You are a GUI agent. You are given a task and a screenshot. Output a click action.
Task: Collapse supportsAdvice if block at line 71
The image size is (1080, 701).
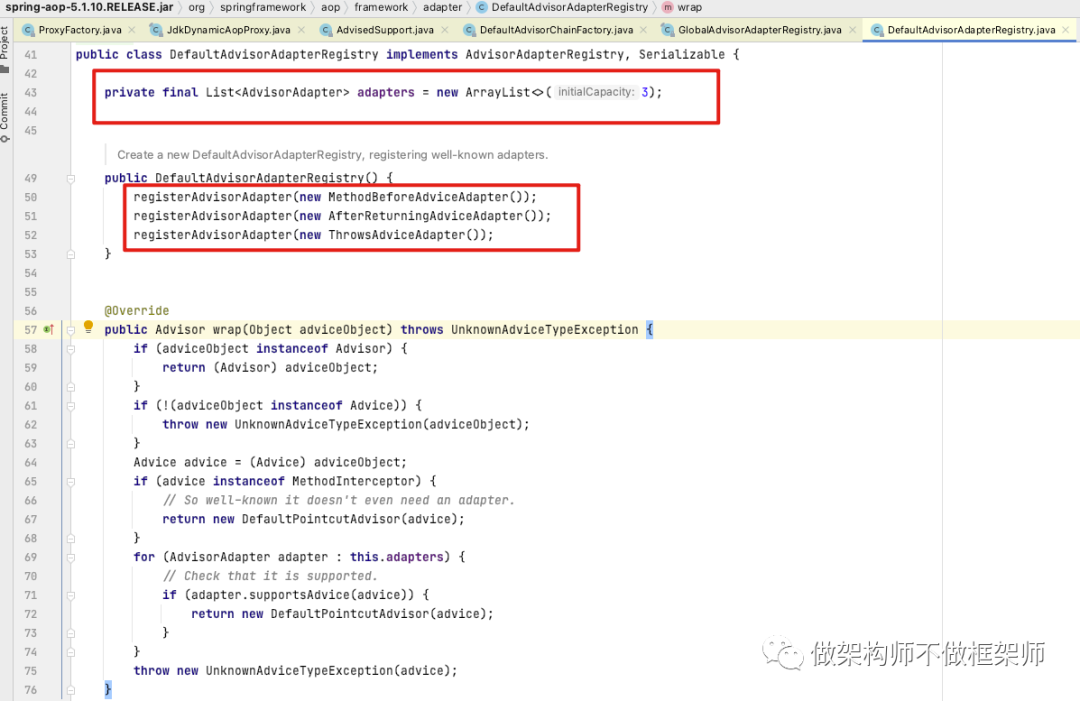pos(70,595)
